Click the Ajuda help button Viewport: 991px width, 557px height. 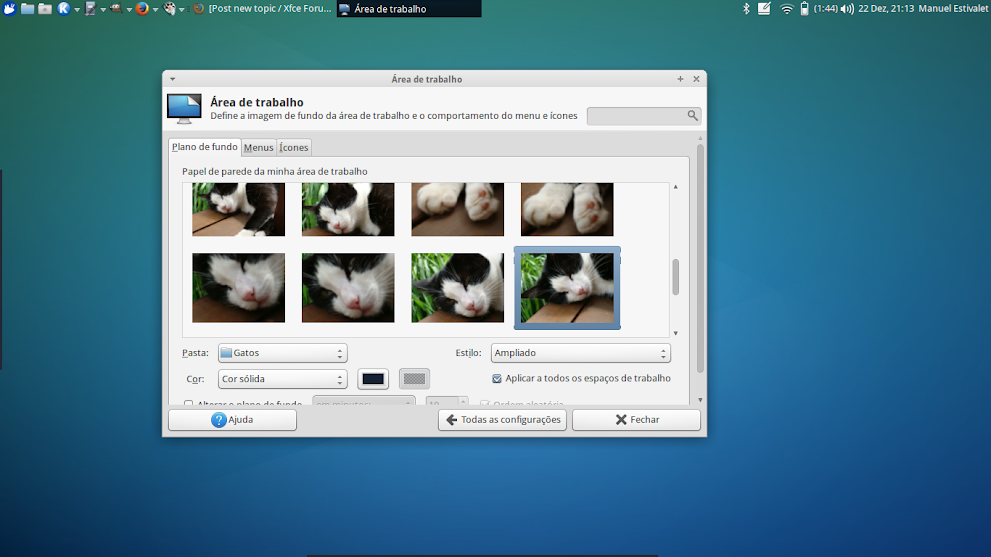point(232,420)
